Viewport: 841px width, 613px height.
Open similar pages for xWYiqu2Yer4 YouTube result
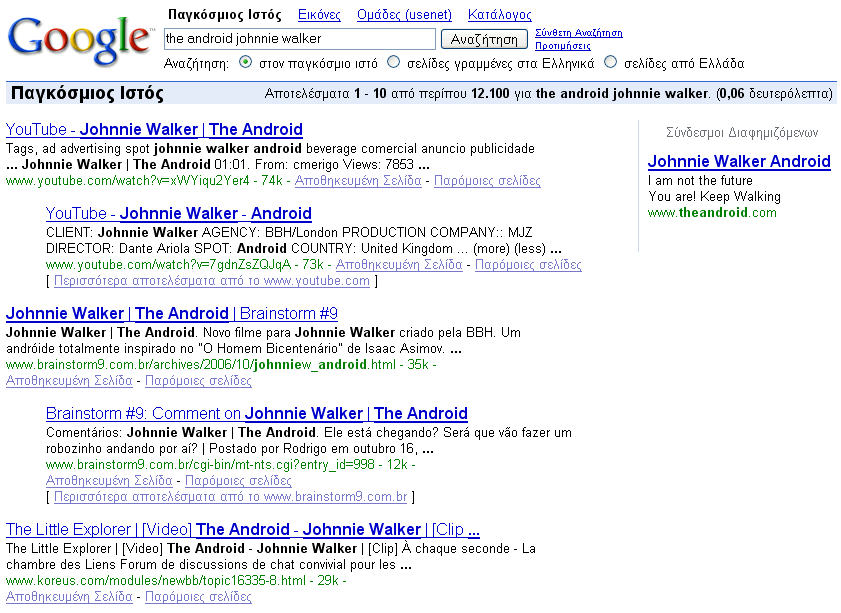[x=487, y=181]
